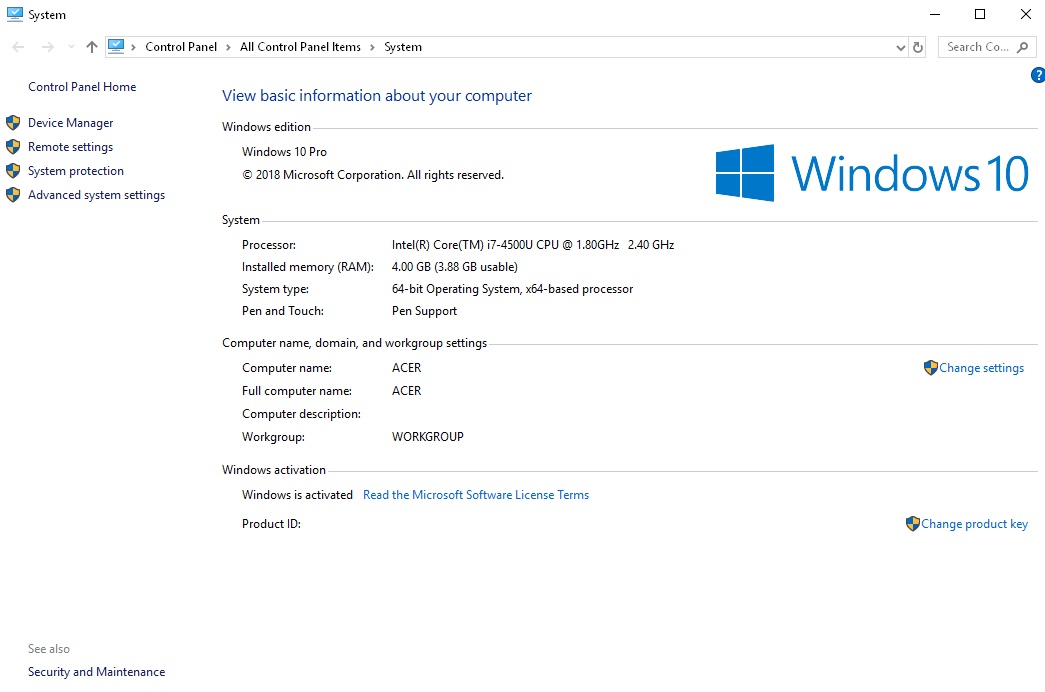
Task: Click the forward navigation arrow
Action: [x=47, y=47]
